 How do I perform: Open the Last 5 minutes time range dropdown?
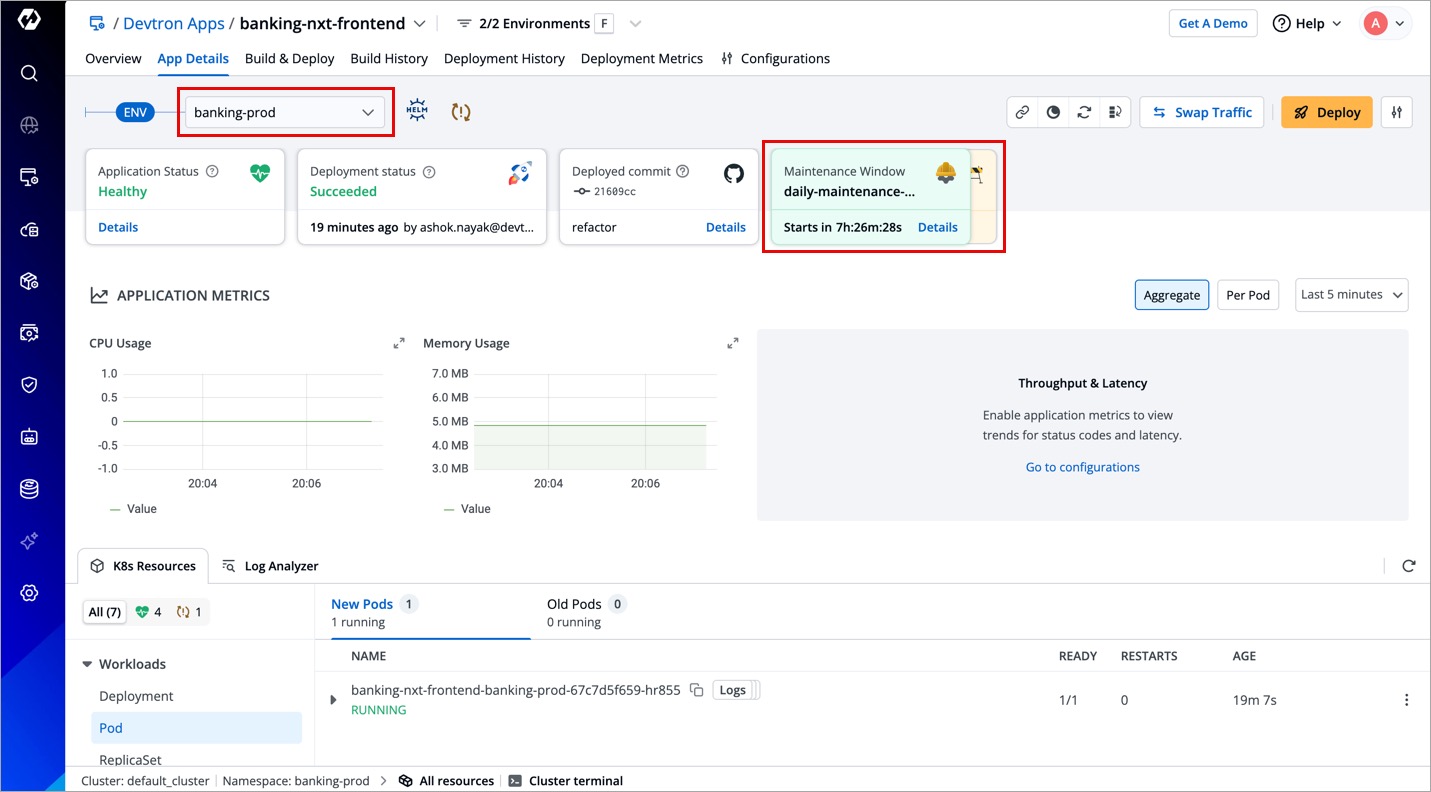(1351, 295)
